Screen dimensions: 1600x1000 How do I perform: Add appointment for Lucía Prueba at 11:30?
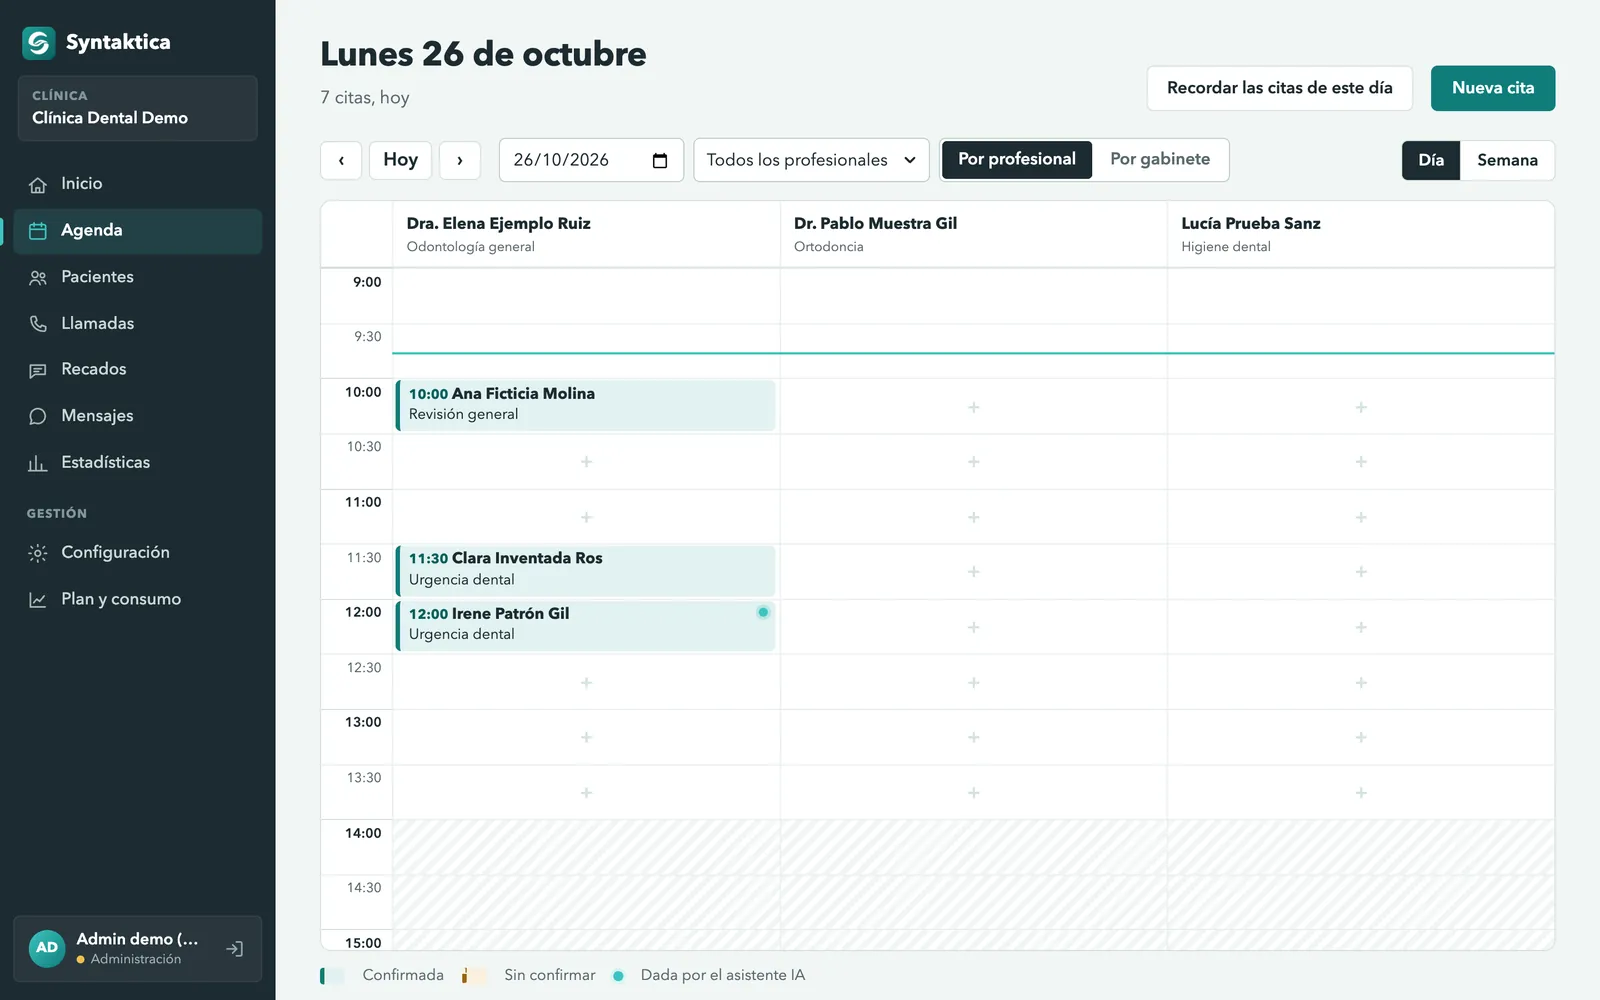1361,572
